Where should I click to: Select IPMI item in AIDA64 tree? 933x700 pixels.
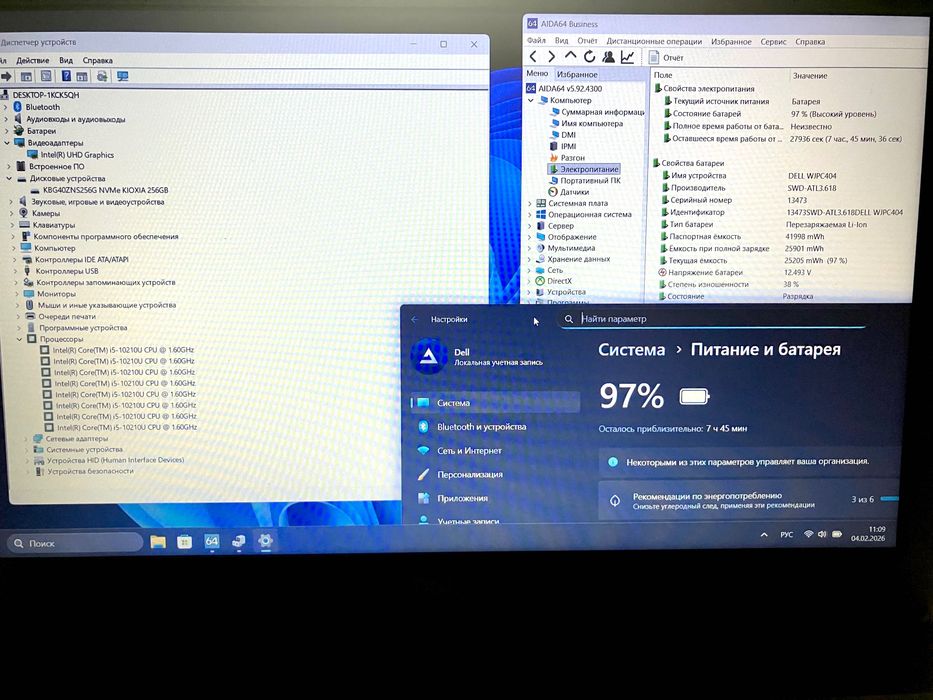[563, 146]
